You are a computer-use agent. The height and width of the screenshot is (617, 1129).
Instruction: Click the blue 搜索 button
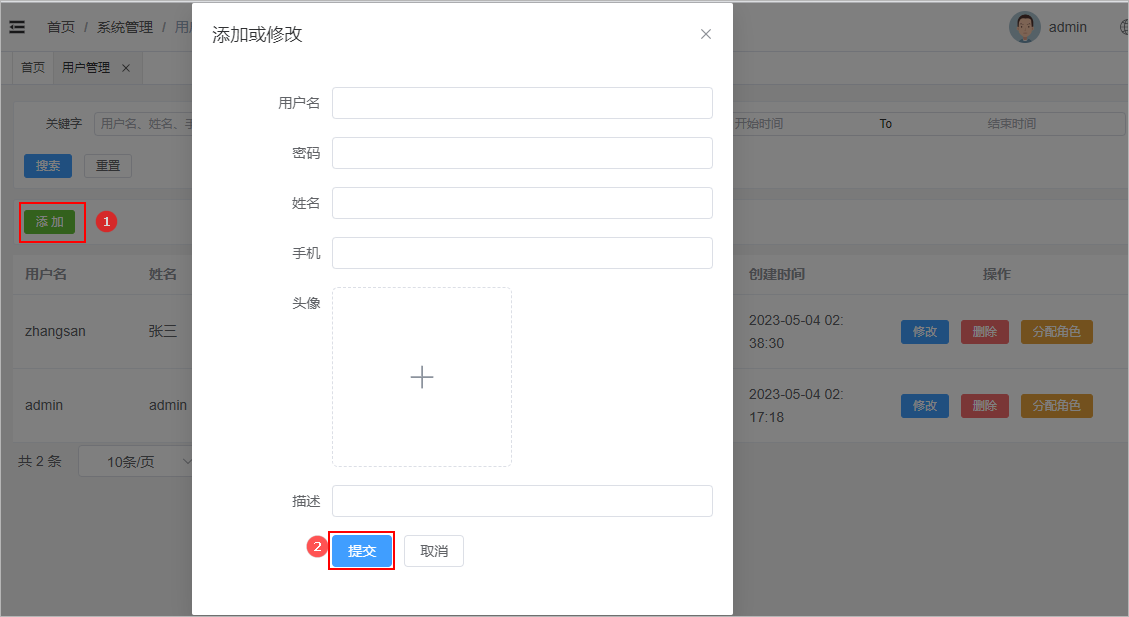click(48, 166)
